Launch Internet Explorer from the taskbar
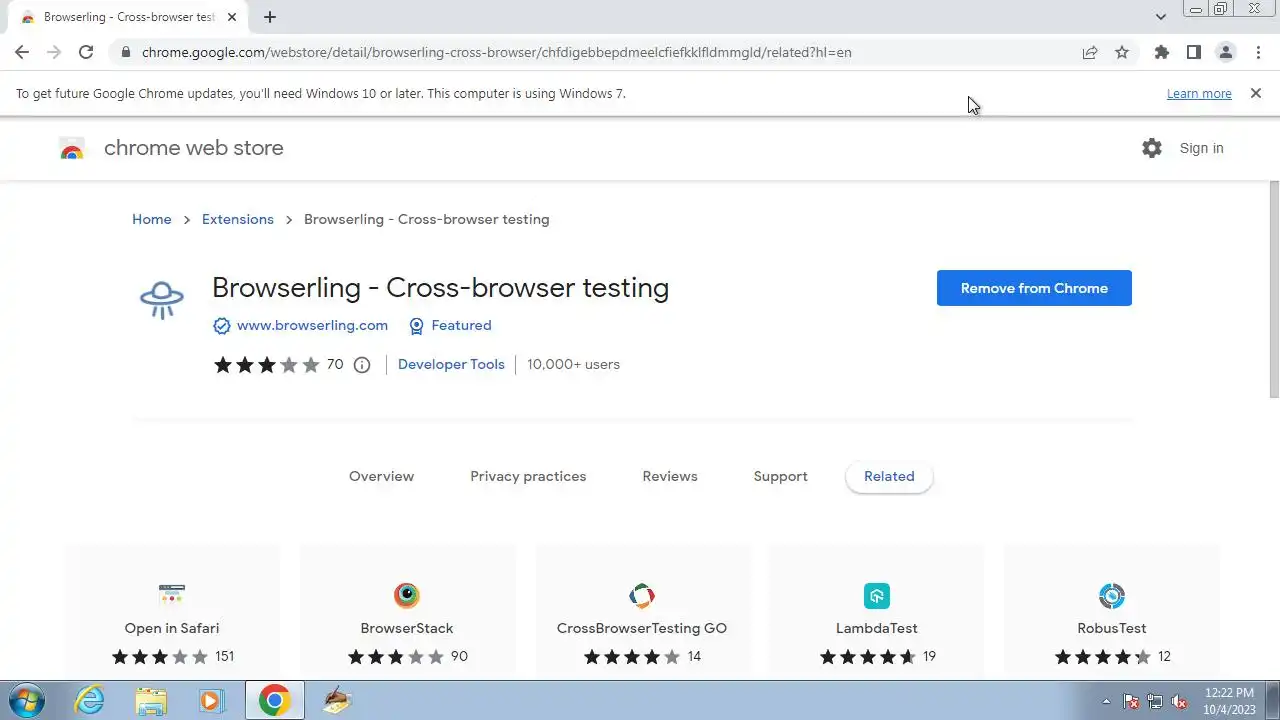Viewport: 1280px width, 720px height. 90,700
